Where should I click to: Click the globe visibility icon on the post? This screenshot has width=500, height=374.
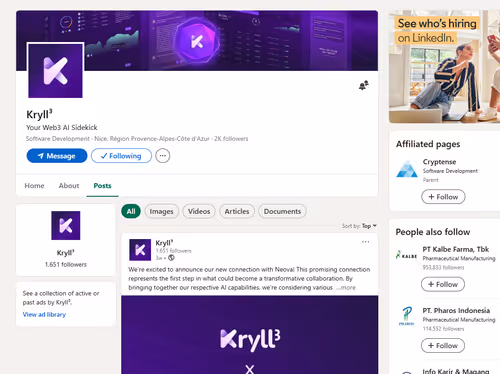(x=171, y=258)
